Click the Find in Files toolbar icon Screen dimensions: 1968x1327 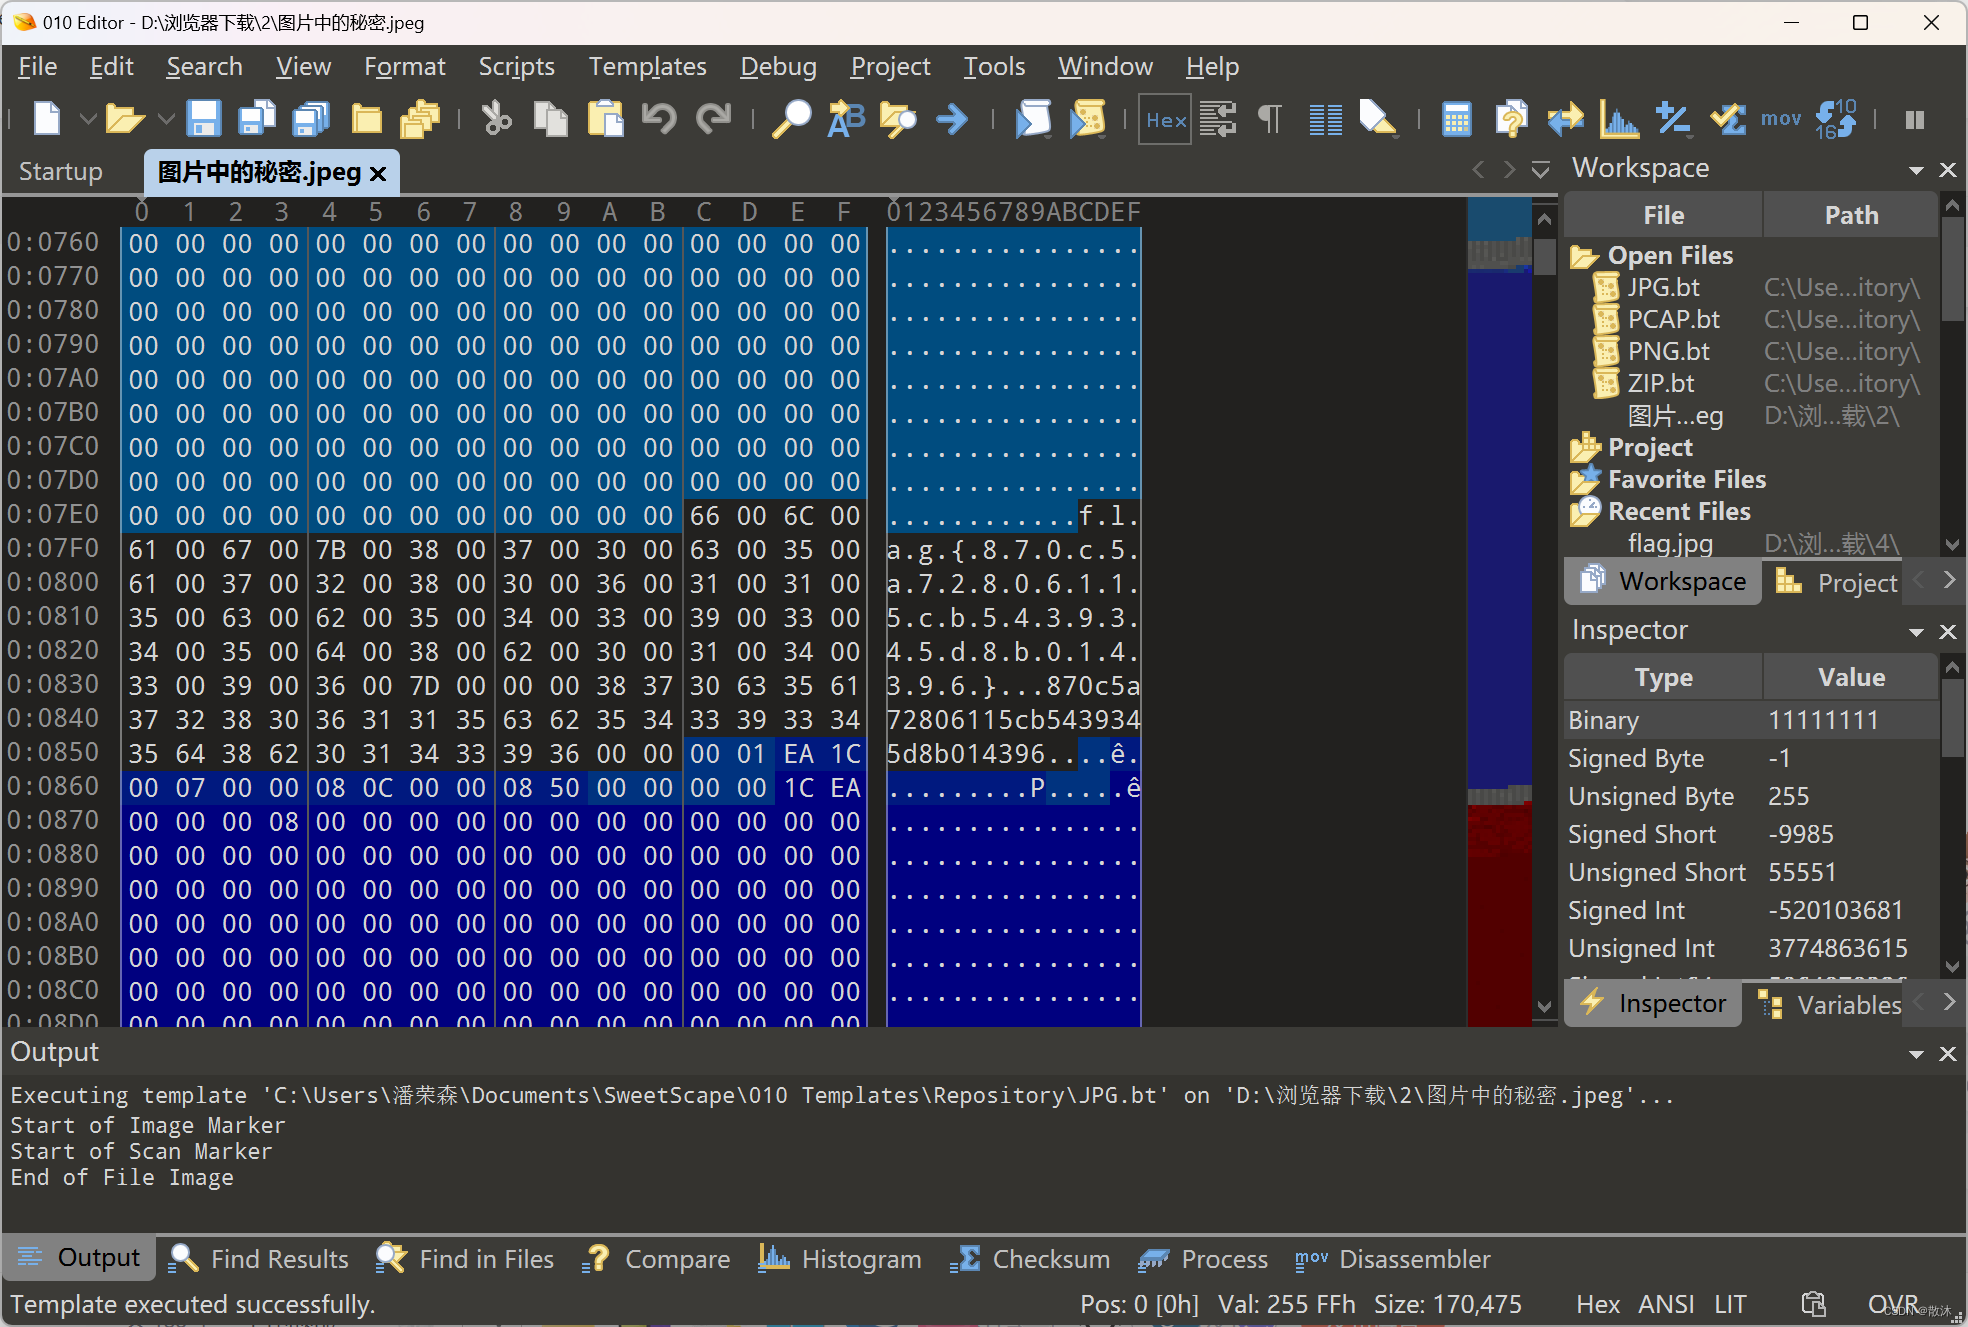[898, 119]
